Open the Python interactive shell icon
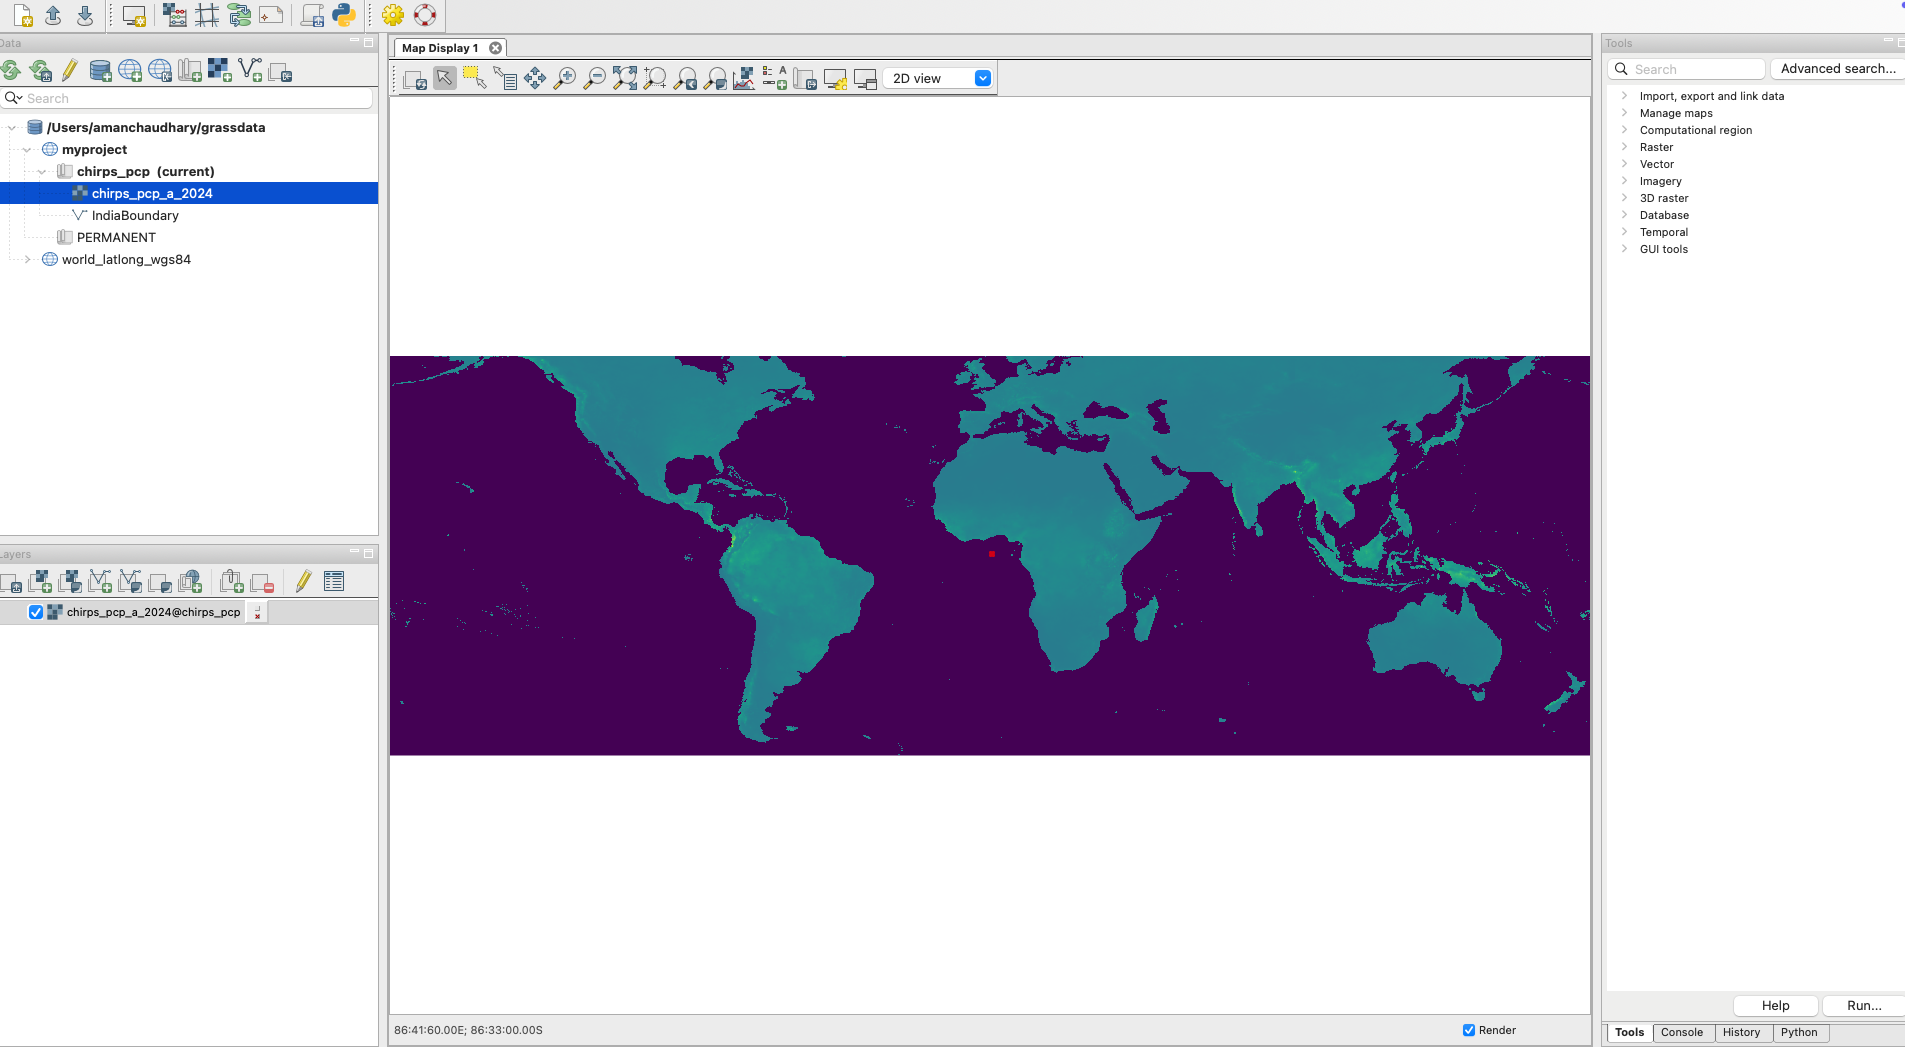The width and height of the screenshot is (1905, 1047). (343, 15)
